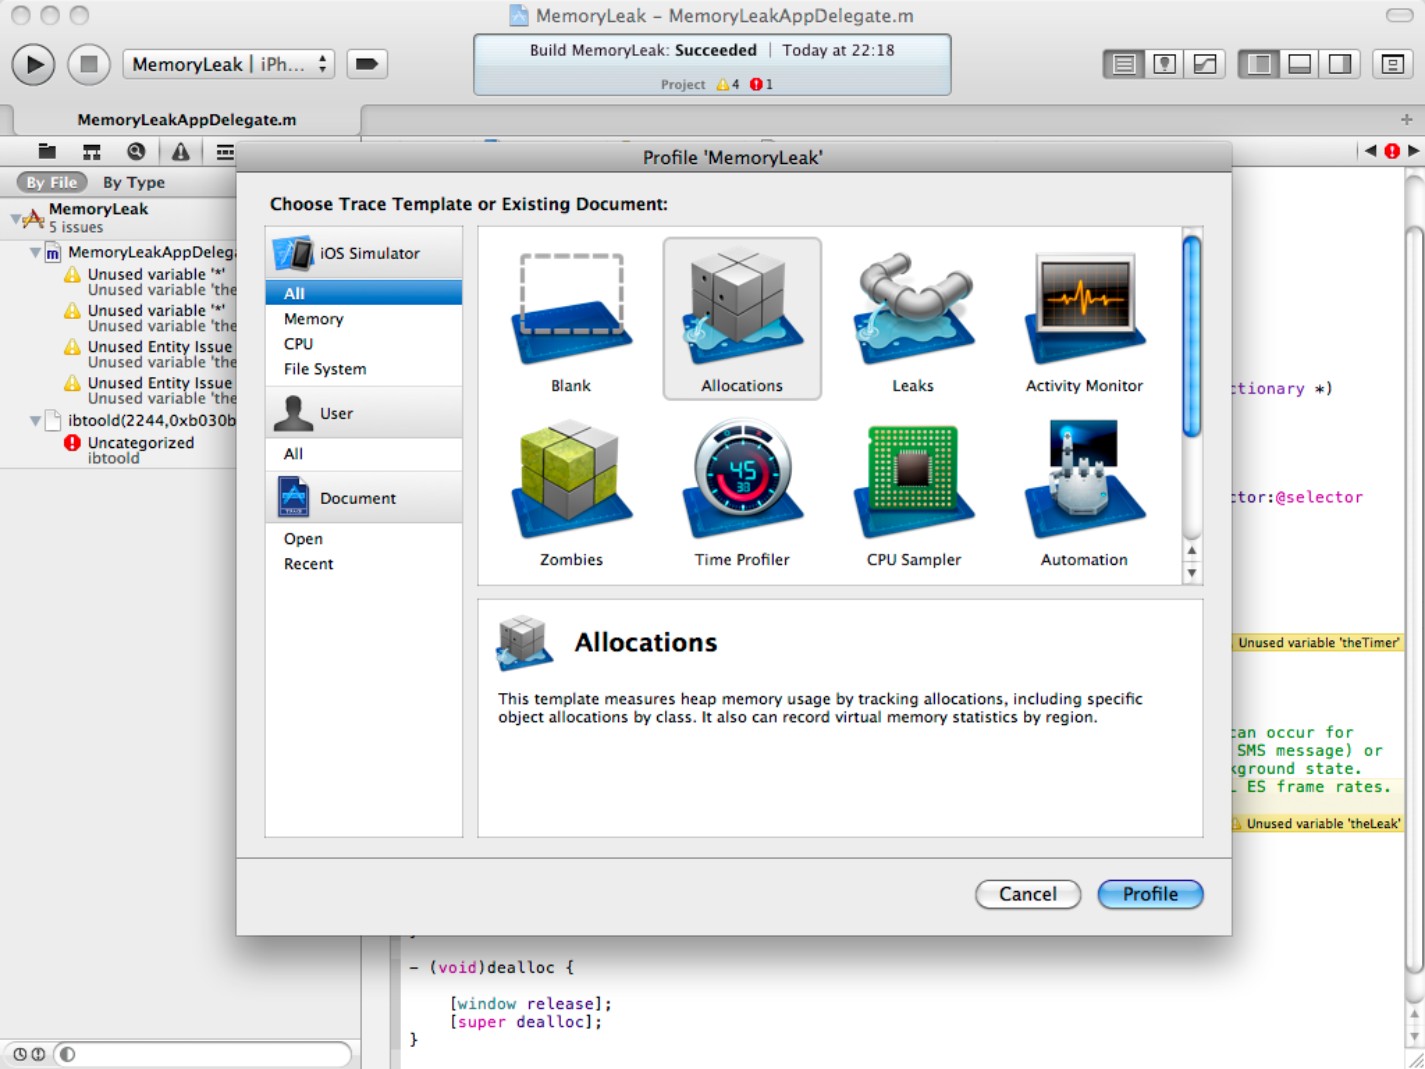Click the template list scroll up arrow
The height and width of the screenshot is (1069, 1425).
pos(1191,551)
